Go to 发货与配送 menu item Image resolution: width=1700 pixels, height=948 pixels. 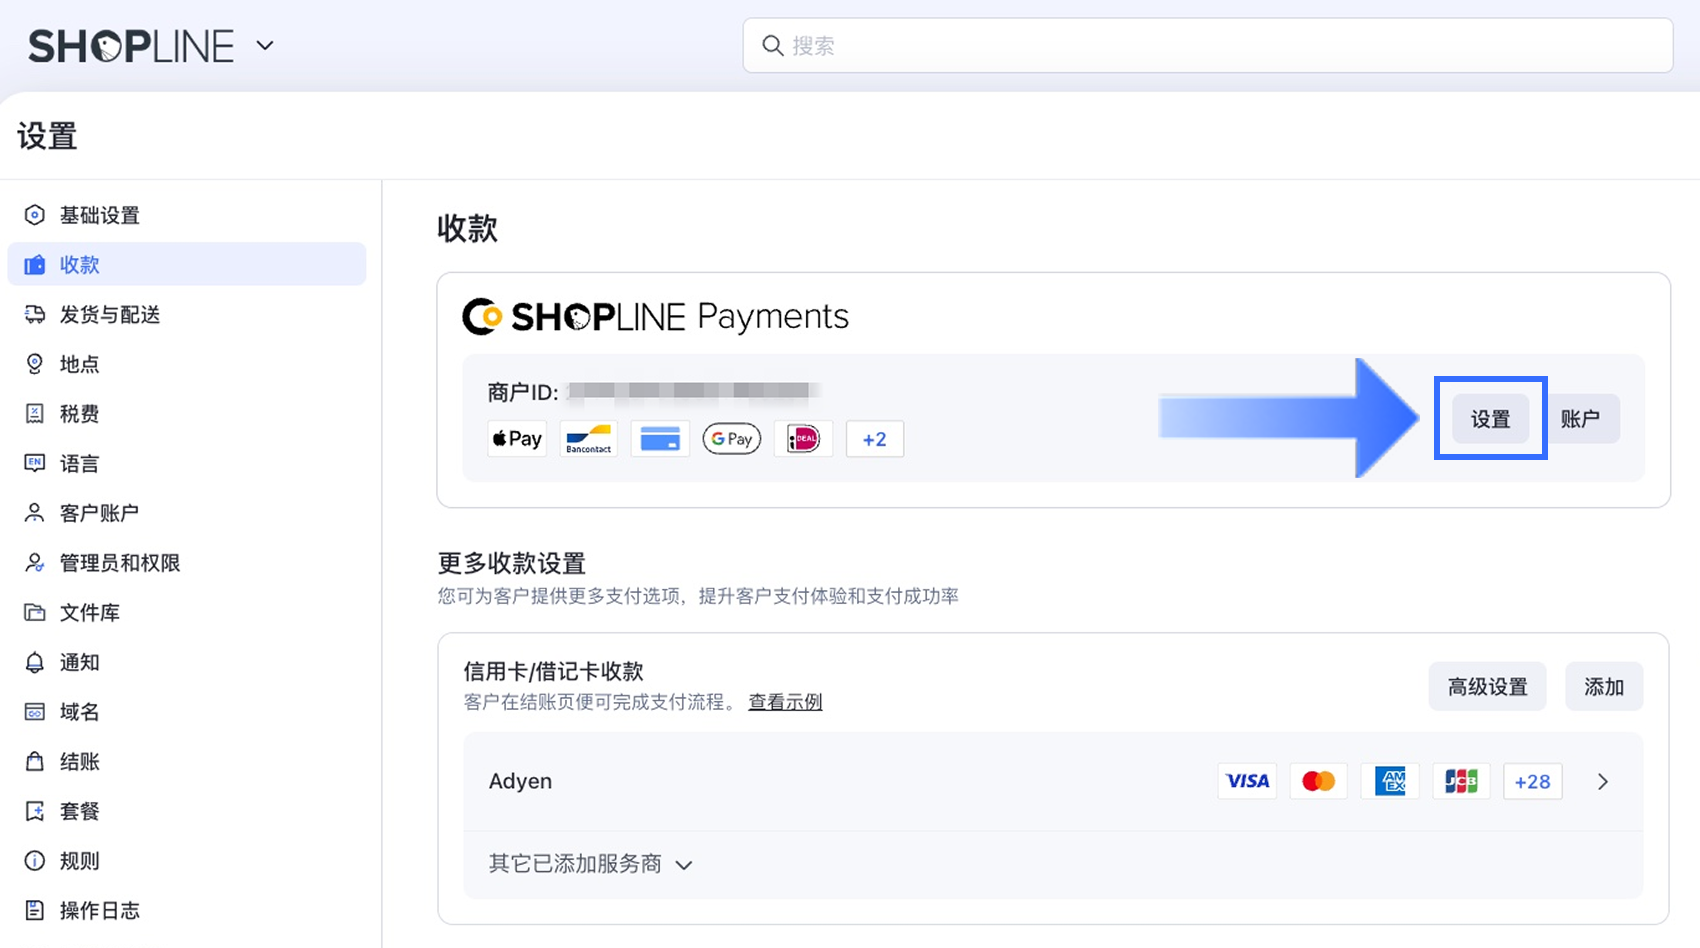point(187,314)
